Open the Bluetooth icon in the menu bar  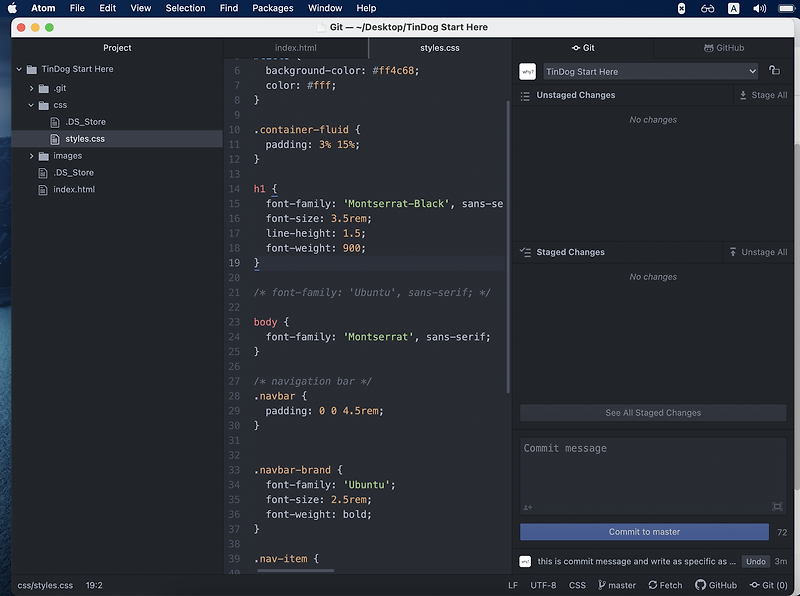click(681, 8)
